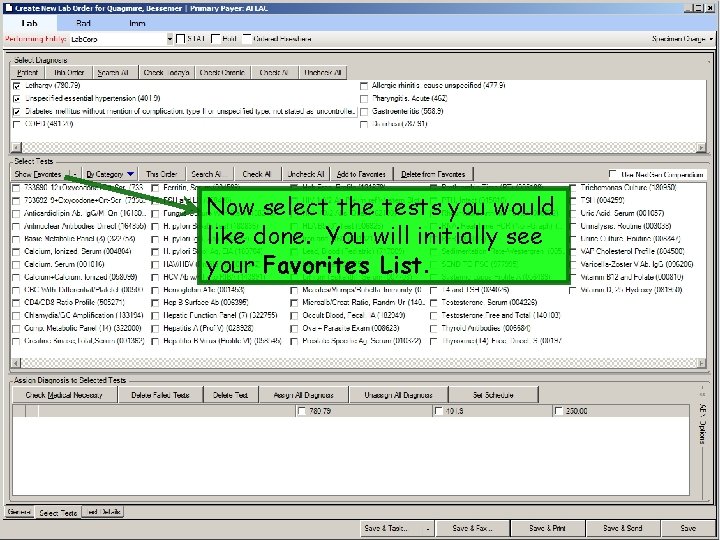720x540 pixels.
Task: Check Calcium, Ionized, Serum (004804) test
Action: click(x=17, y=252)
